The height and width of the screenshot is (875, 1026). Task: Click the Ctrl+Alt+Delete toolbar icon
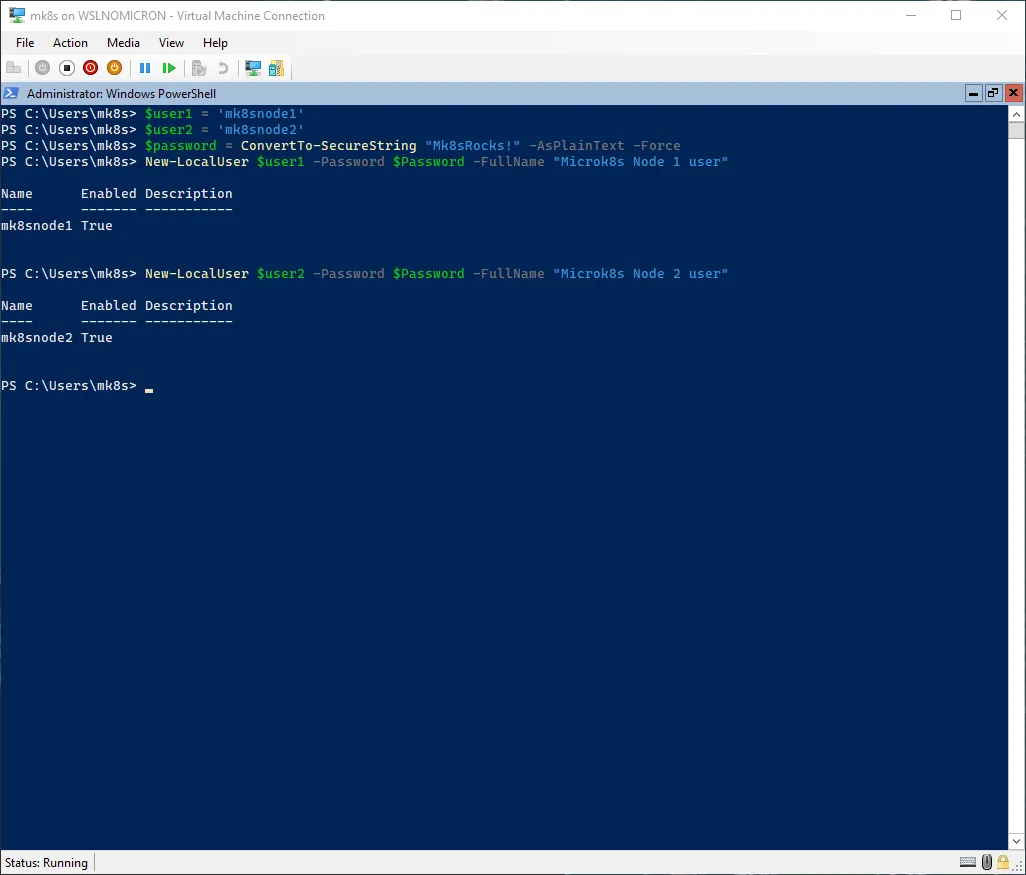click(x=14, y=68)
